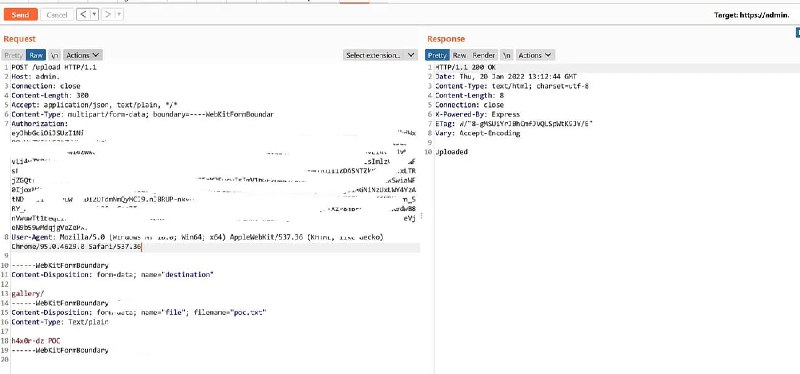Toggle the \n non-printable characters button in Request
Image resolution: width=800 pixels, height=374 pixels.
click(55, 55)
